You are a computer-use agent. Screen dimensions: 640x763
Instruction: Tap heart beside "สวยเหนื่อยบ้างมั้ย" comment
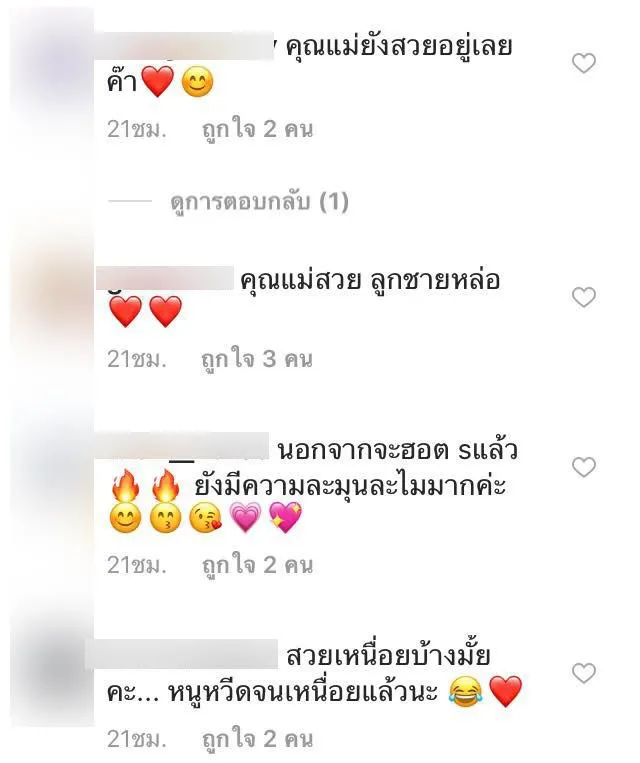click(584, 673)
